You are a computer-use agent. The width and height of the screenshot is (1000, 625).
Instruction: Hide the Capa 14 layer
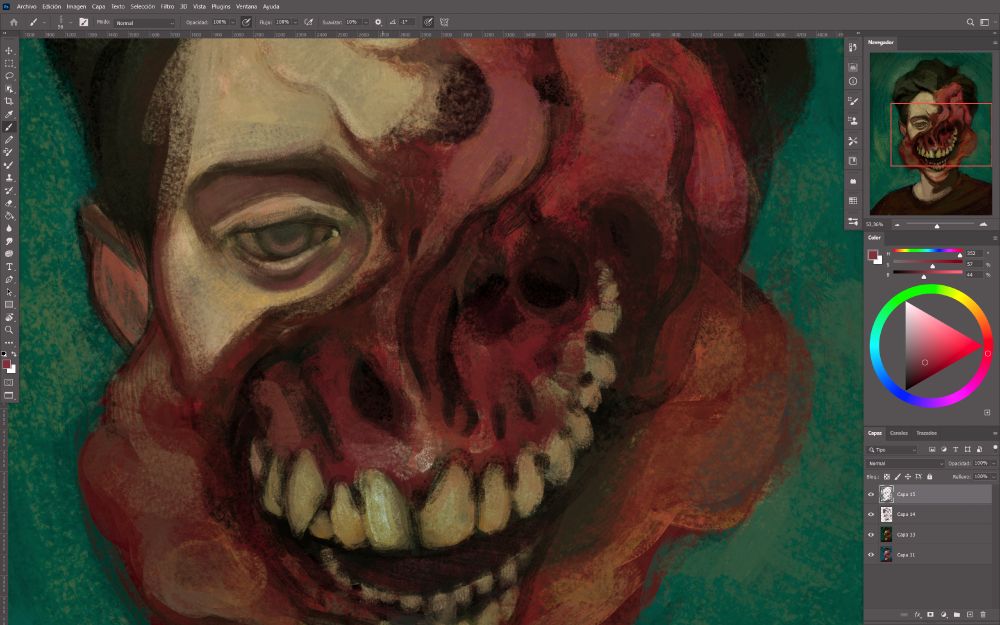871,515
